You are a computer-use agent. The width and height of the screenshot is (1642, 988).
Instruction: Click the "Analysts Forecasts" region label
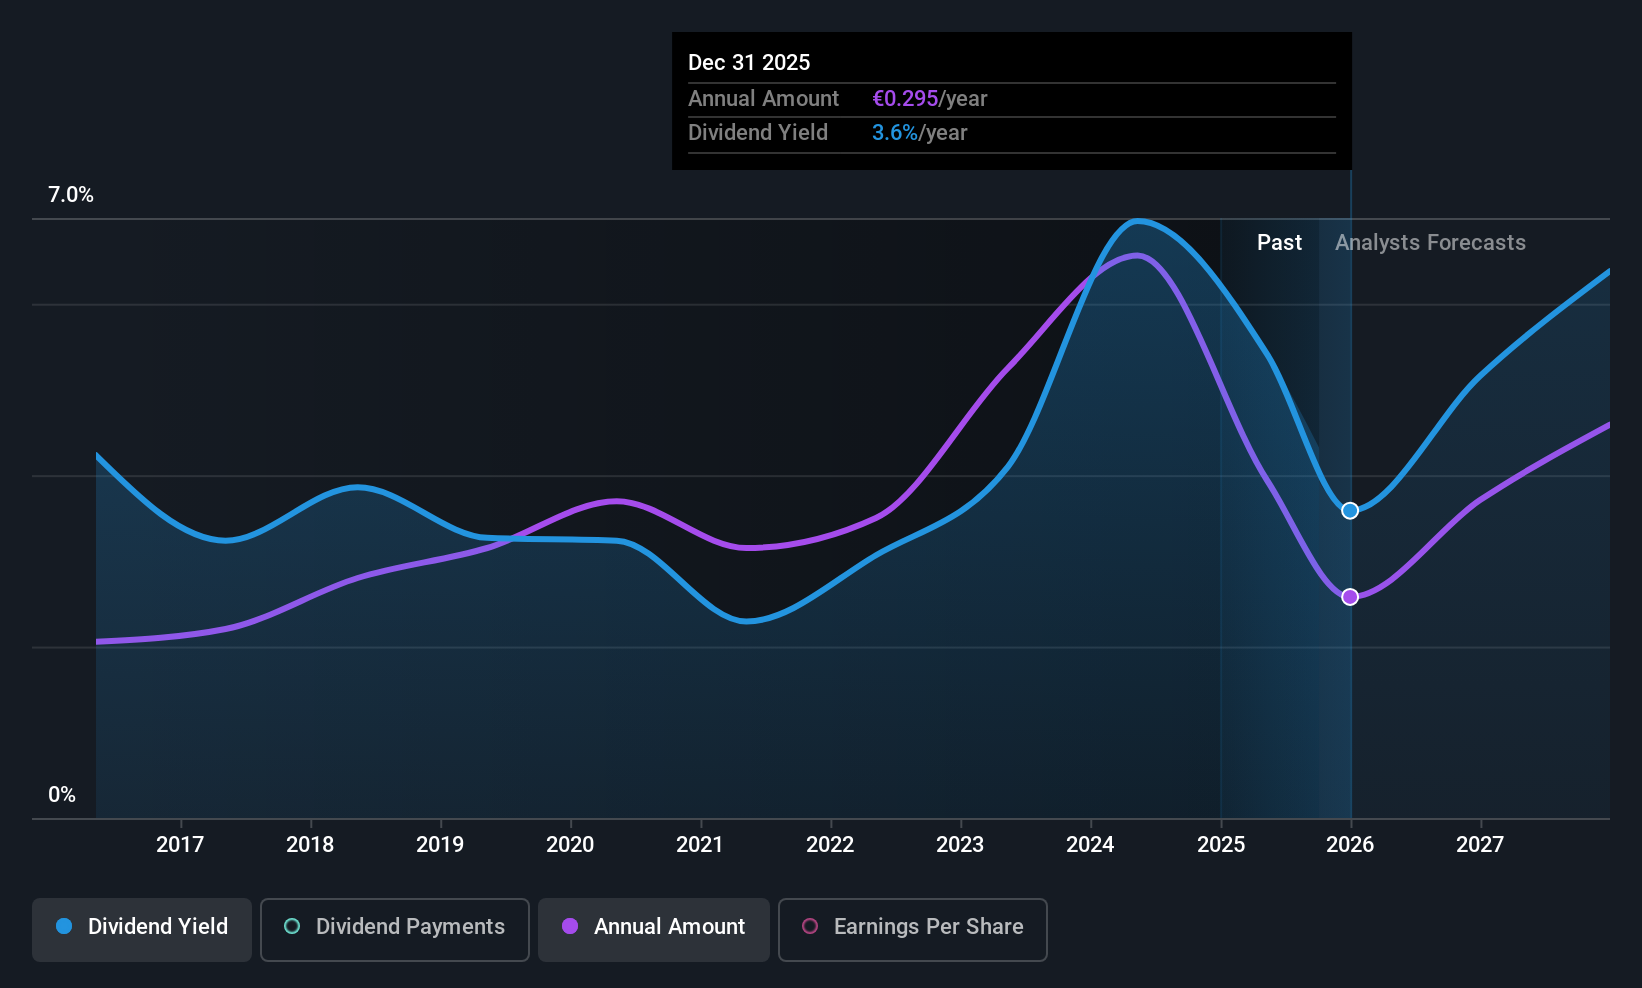[1430, 243]
